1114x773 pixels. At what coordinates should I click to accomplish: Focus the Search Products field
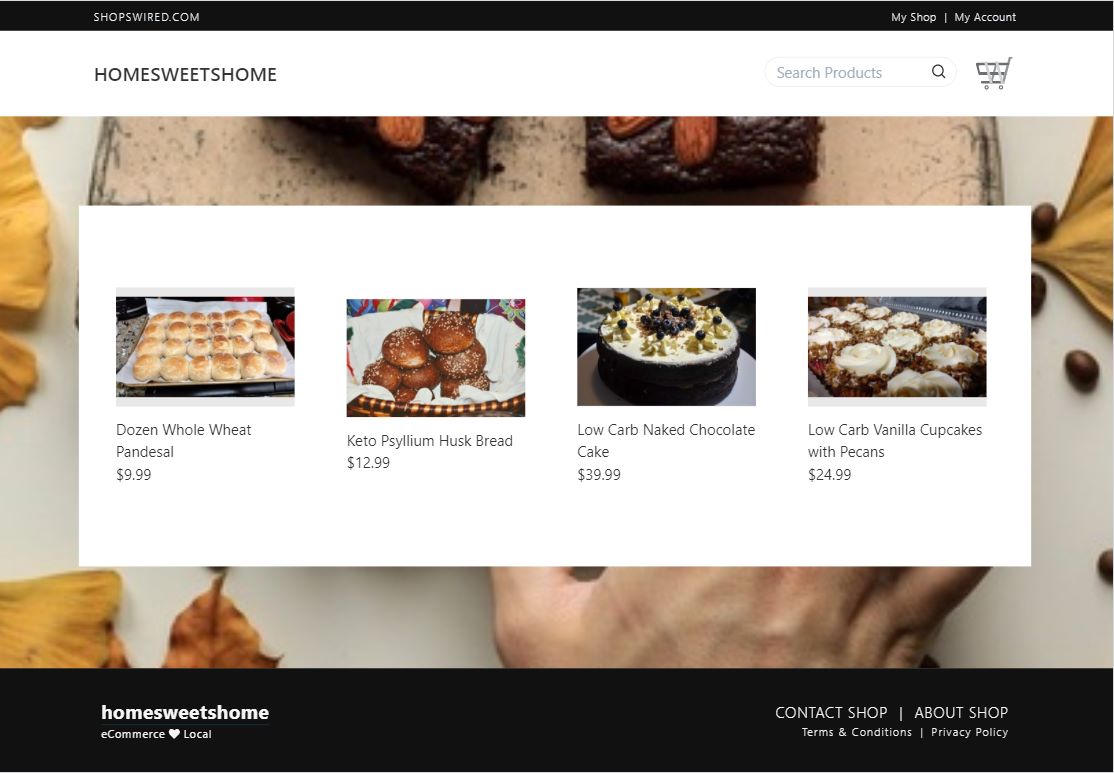pos(860,72)
